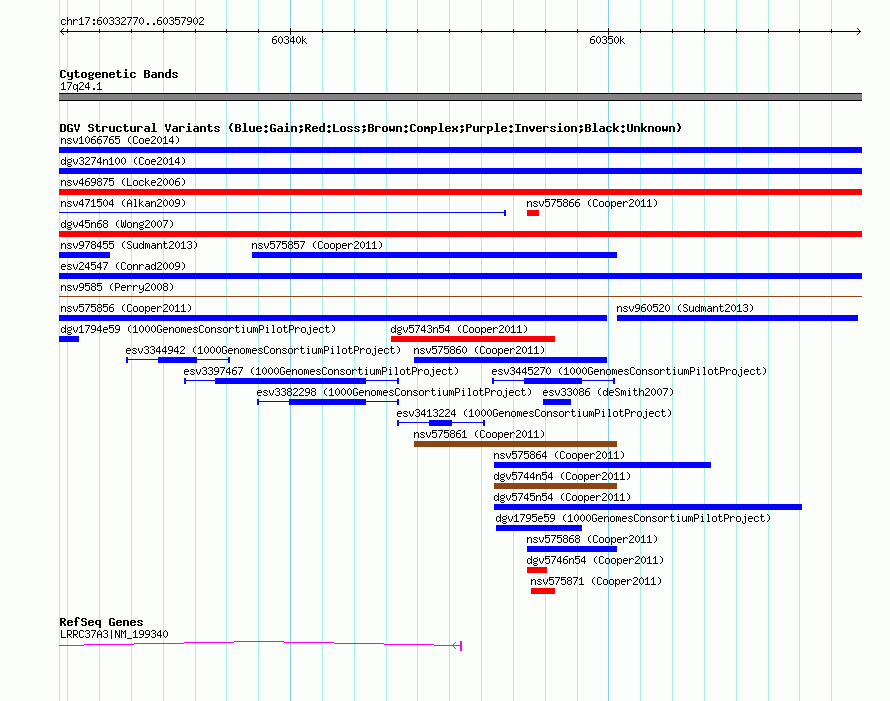The width and height of the screenshot is (890, 701).
Task: Click the DGV Structural Variants track title
Action: (371, 128)
